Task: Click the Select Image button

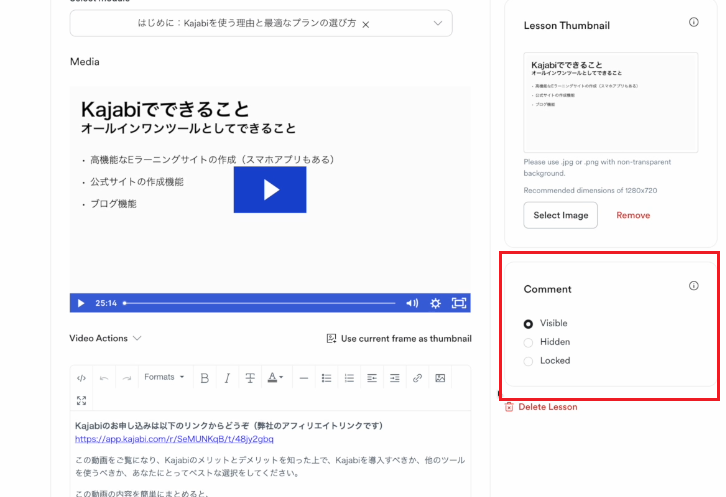Action: [x=560, y=215]
